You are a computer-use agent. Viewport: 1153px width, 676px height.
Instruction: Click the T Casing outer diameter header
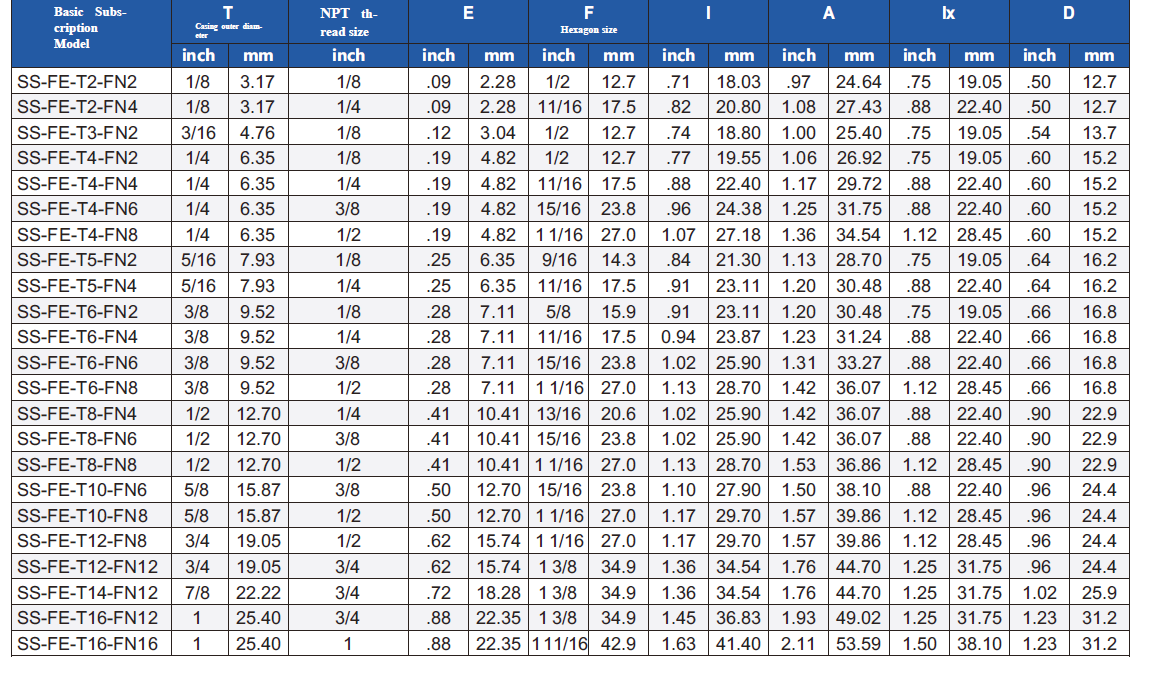coord(228,20)
